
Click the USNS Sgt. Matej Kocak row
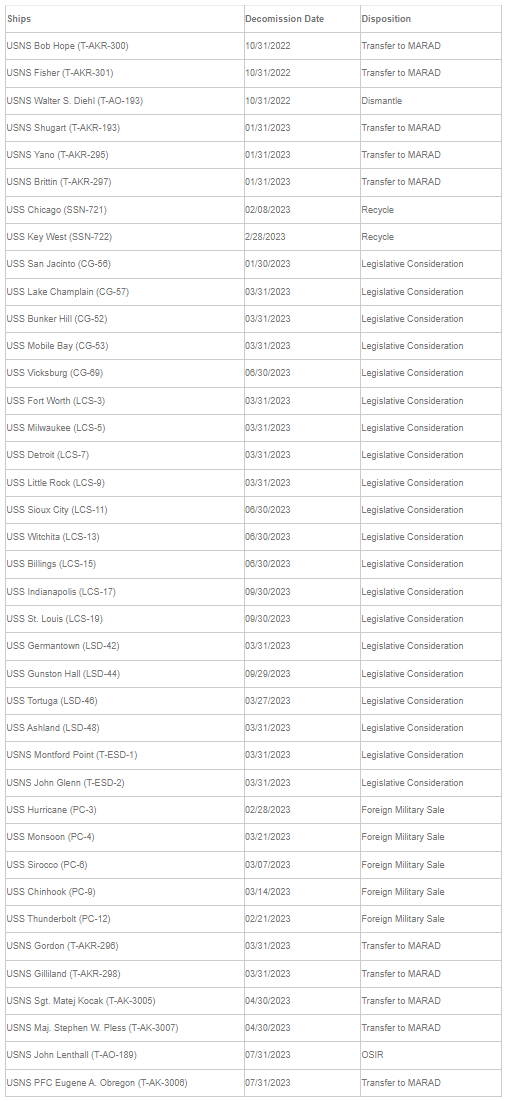click(254, 1001)
